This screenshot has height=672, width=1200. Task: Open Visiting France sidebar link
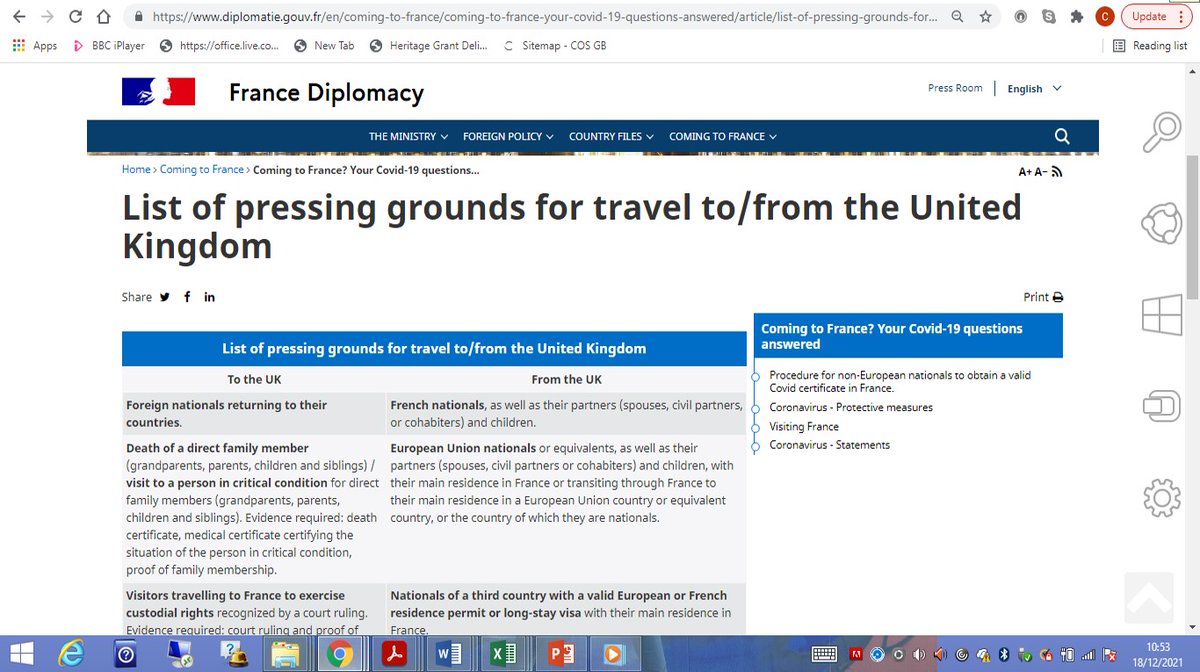(x=804, y=426)
